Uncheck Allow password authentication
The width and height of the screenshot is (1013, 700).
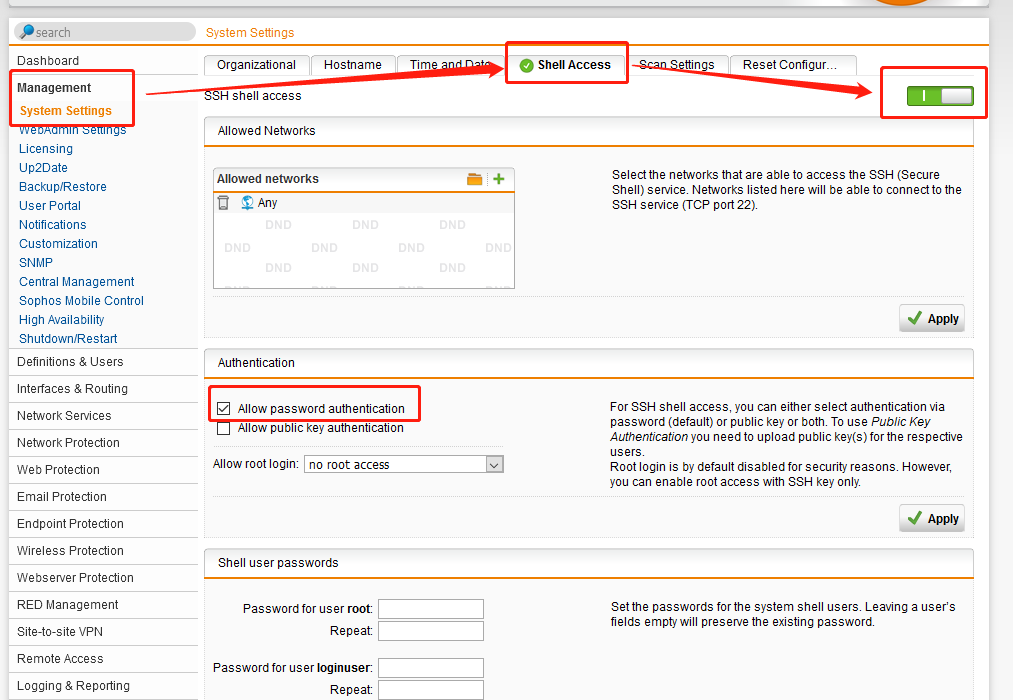tap(224, 409)
